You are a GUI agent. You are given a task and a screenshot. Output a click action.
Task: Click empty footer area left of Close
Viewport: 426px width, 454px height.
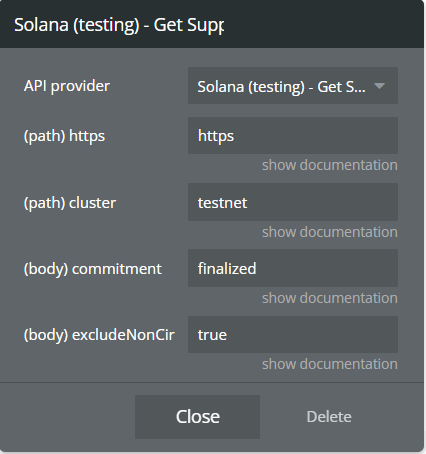coord(67,417)
